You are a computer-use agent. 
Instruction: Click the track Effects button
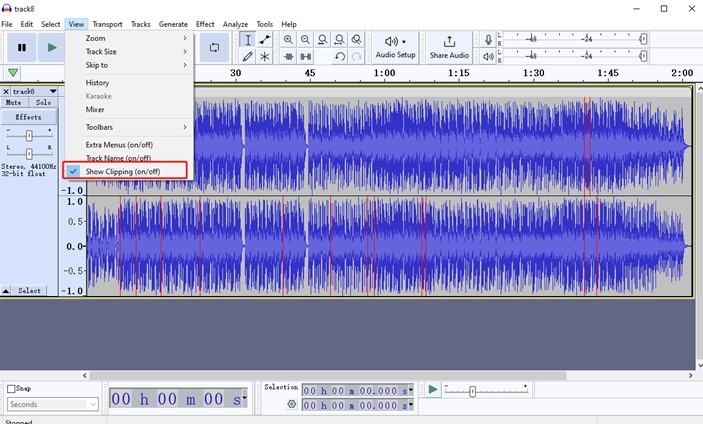coord(29,117)
